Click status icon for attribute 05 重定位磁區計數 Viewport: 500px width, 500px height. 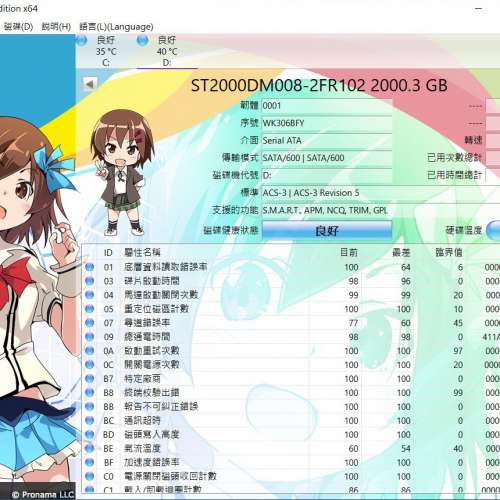(x=89, y=309)
